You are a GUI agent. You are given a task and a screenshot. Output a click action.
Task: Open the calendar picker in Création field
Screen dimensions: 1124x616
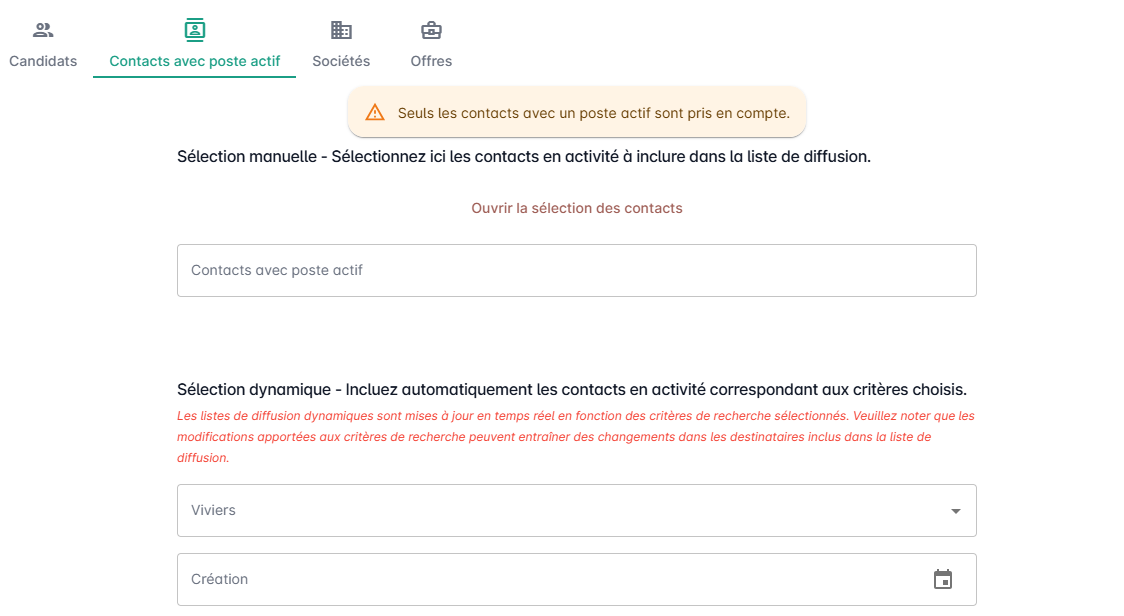coord(943,579)
